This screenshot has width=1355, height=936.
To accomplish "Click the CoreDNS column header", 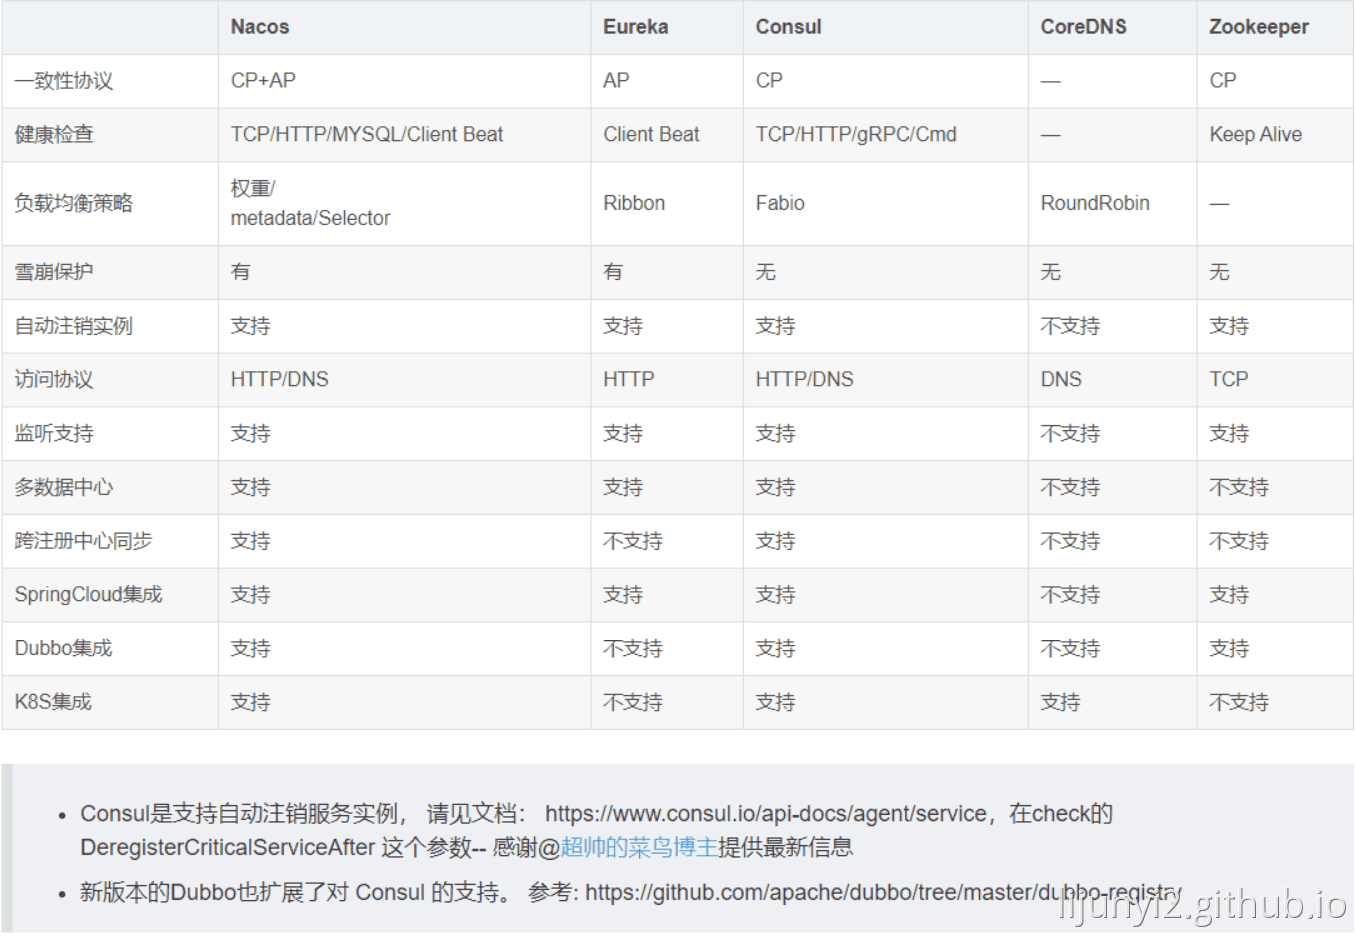I will (x=1083, y=27).
